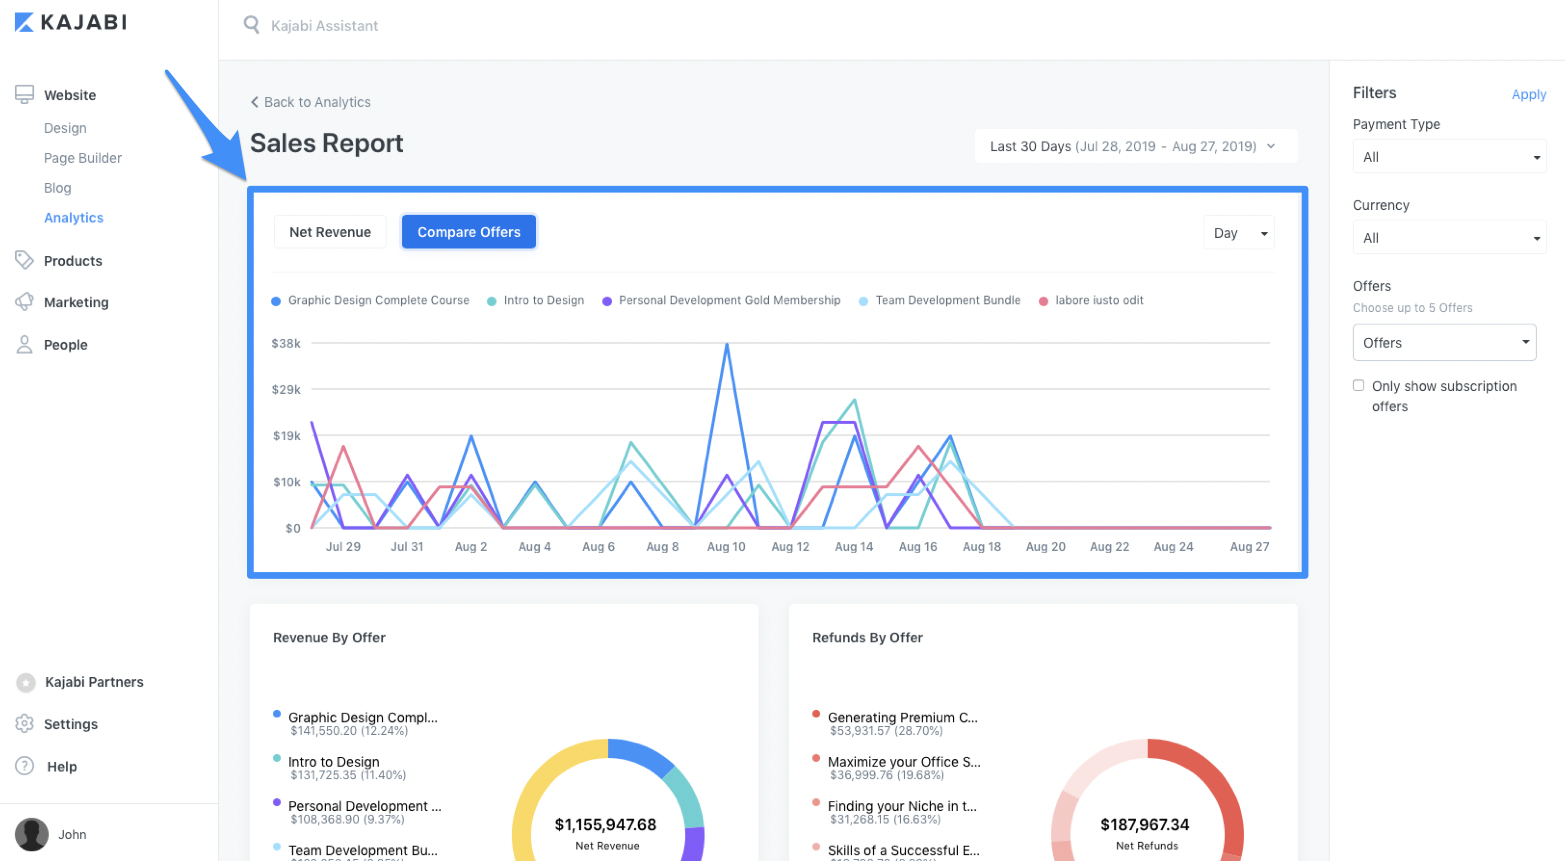Image resolution: width=1565 pixels, height=861 pixels.
Task: Click the Sales Report heading
Action: point(327,143)
